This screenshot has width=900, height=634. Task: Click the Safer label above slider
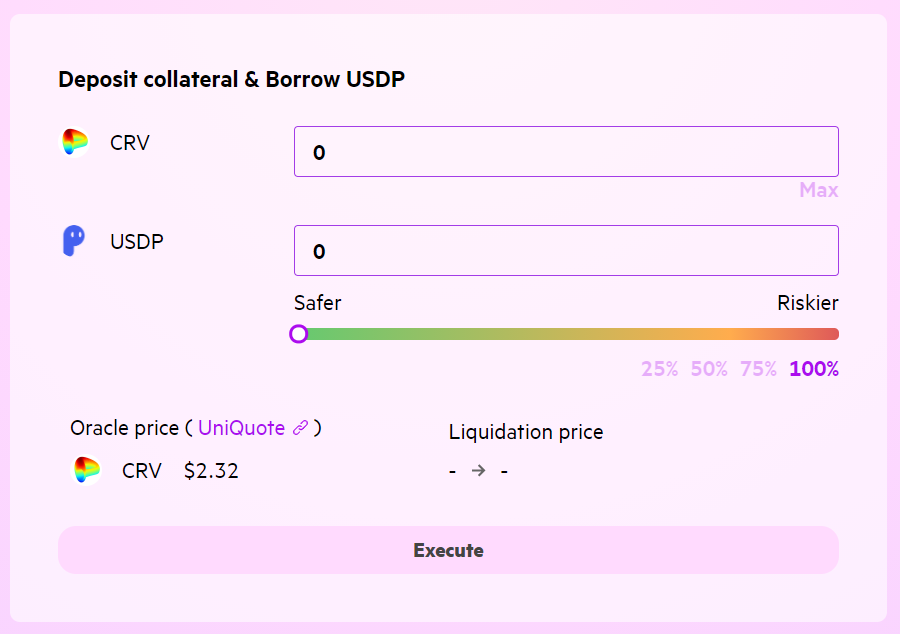317,303
